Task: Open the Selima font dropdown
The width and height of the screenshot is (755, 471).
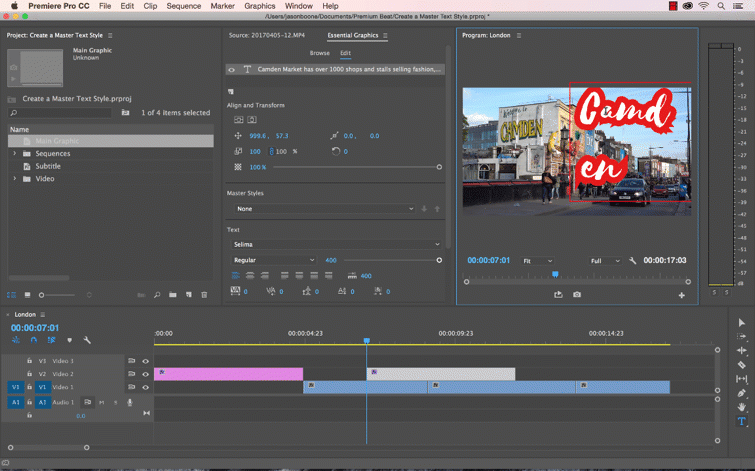Action: (x=336, y=244)
